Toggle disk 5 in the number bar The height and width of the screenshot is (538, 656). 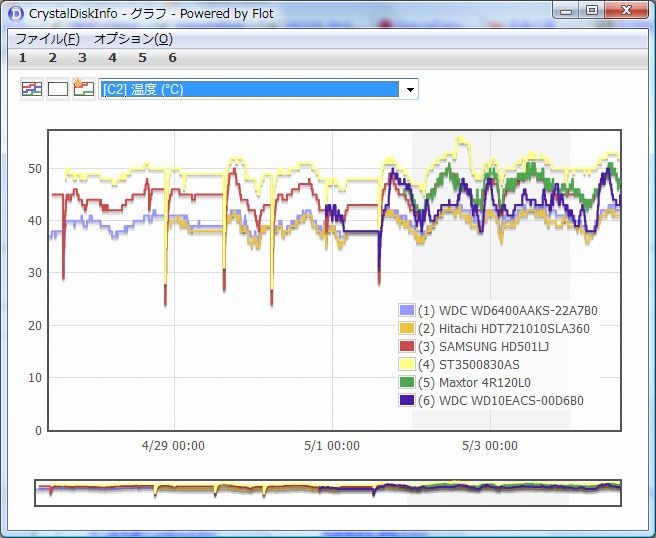143,58
